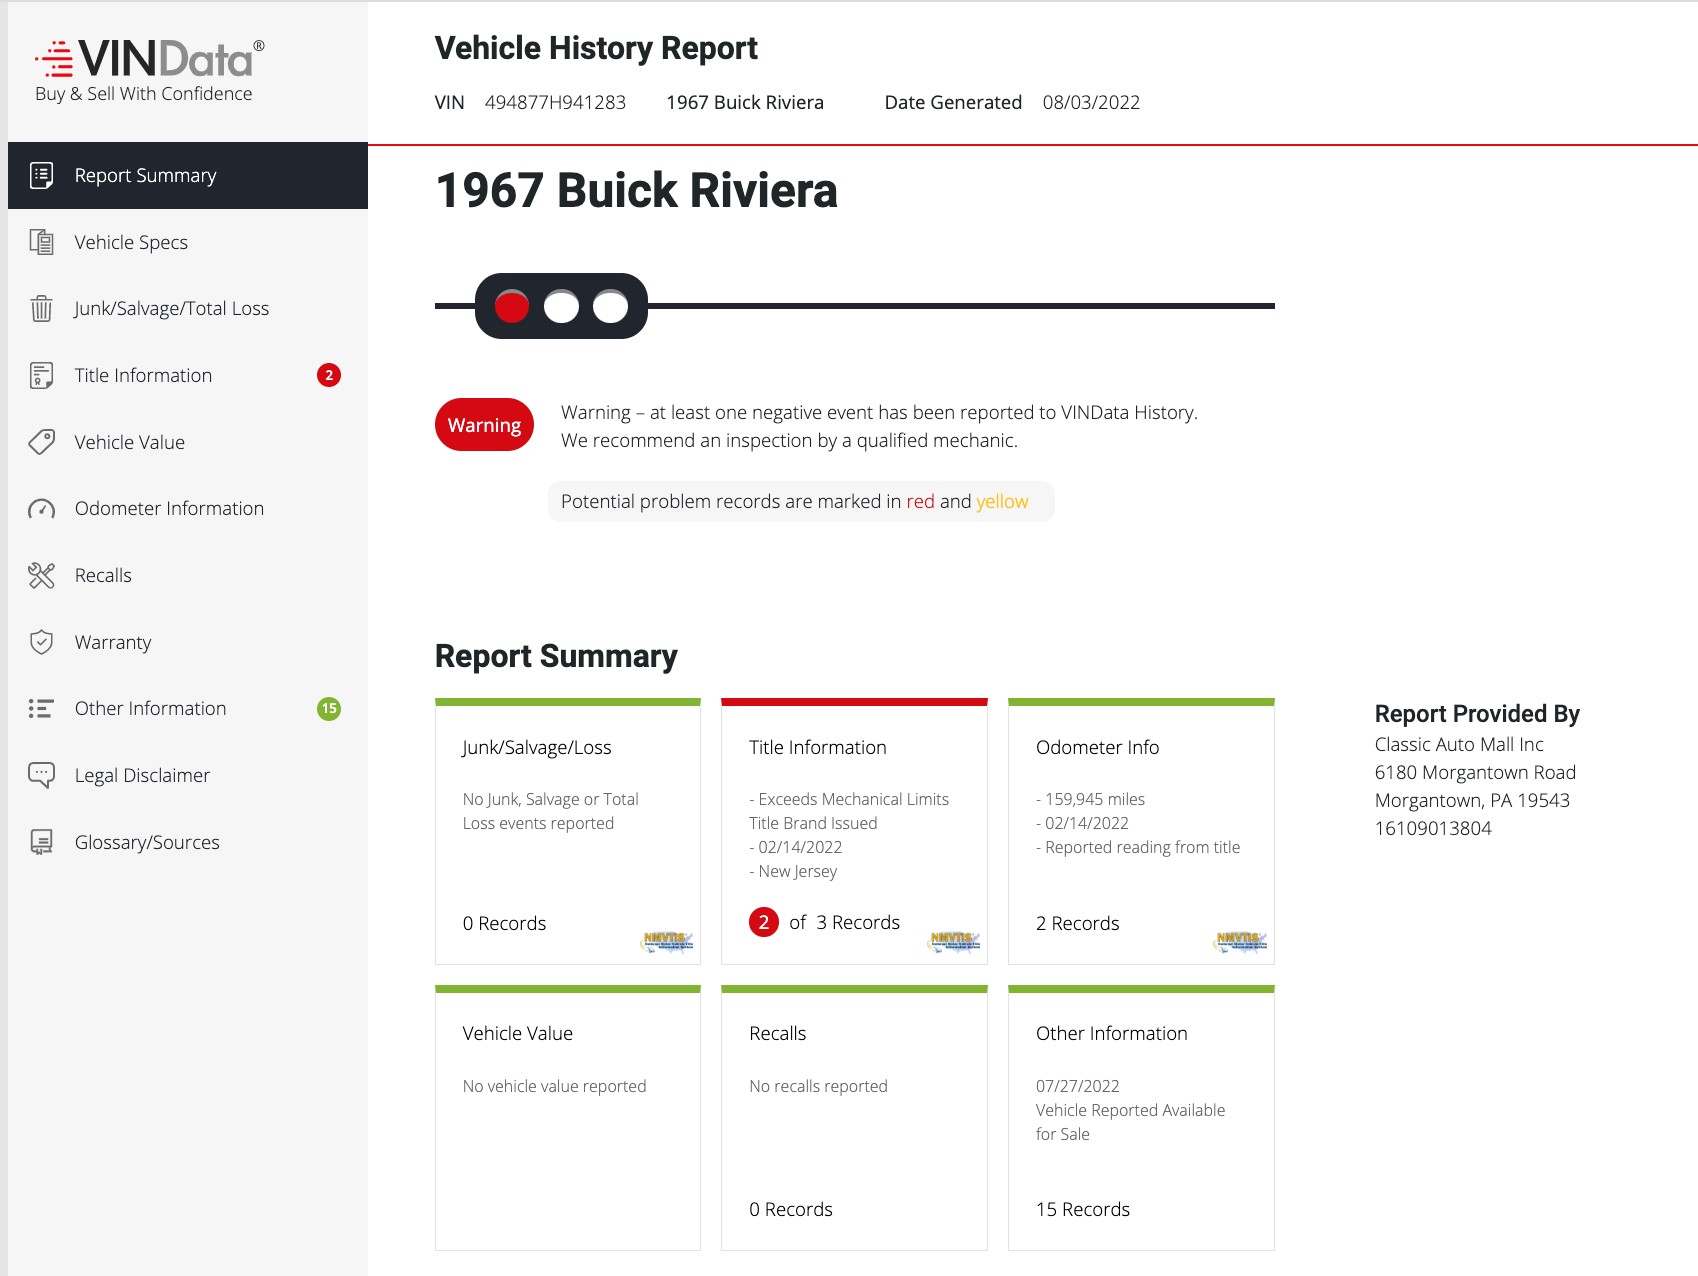1698x1276 pixels.
Task: Click the red 2 badge beside Title Information
Action: 329,375
